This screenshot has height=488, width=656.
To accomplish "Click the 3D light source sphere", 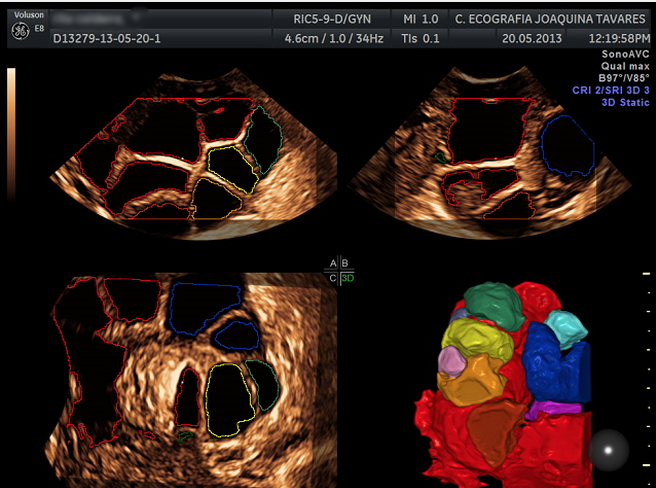I will [607, 449].
